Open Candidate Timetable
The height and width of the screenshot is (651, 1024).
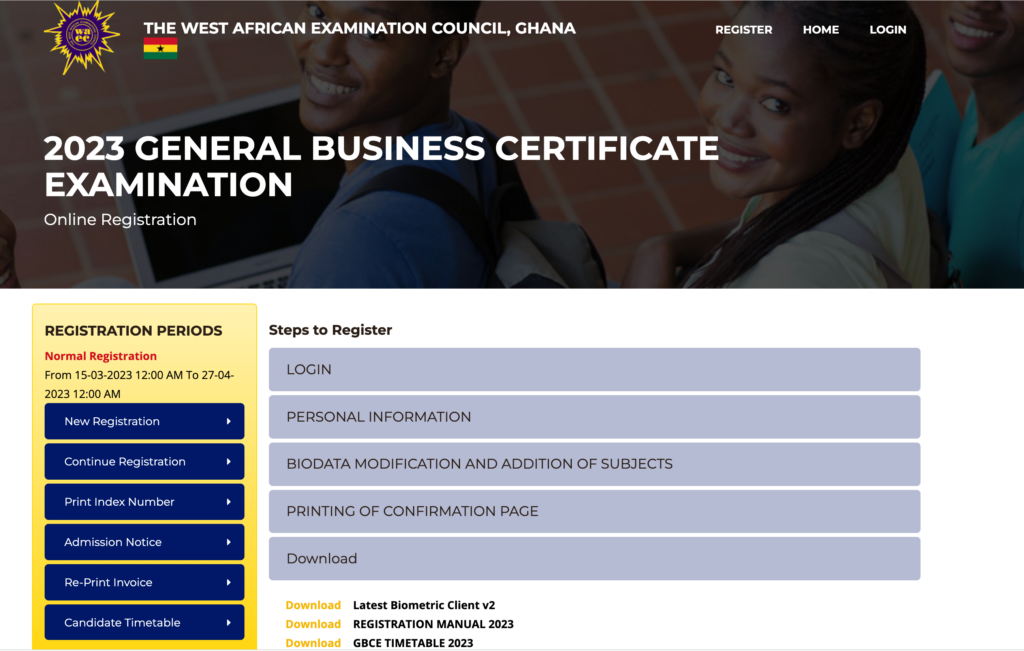[x=144, y=623]
